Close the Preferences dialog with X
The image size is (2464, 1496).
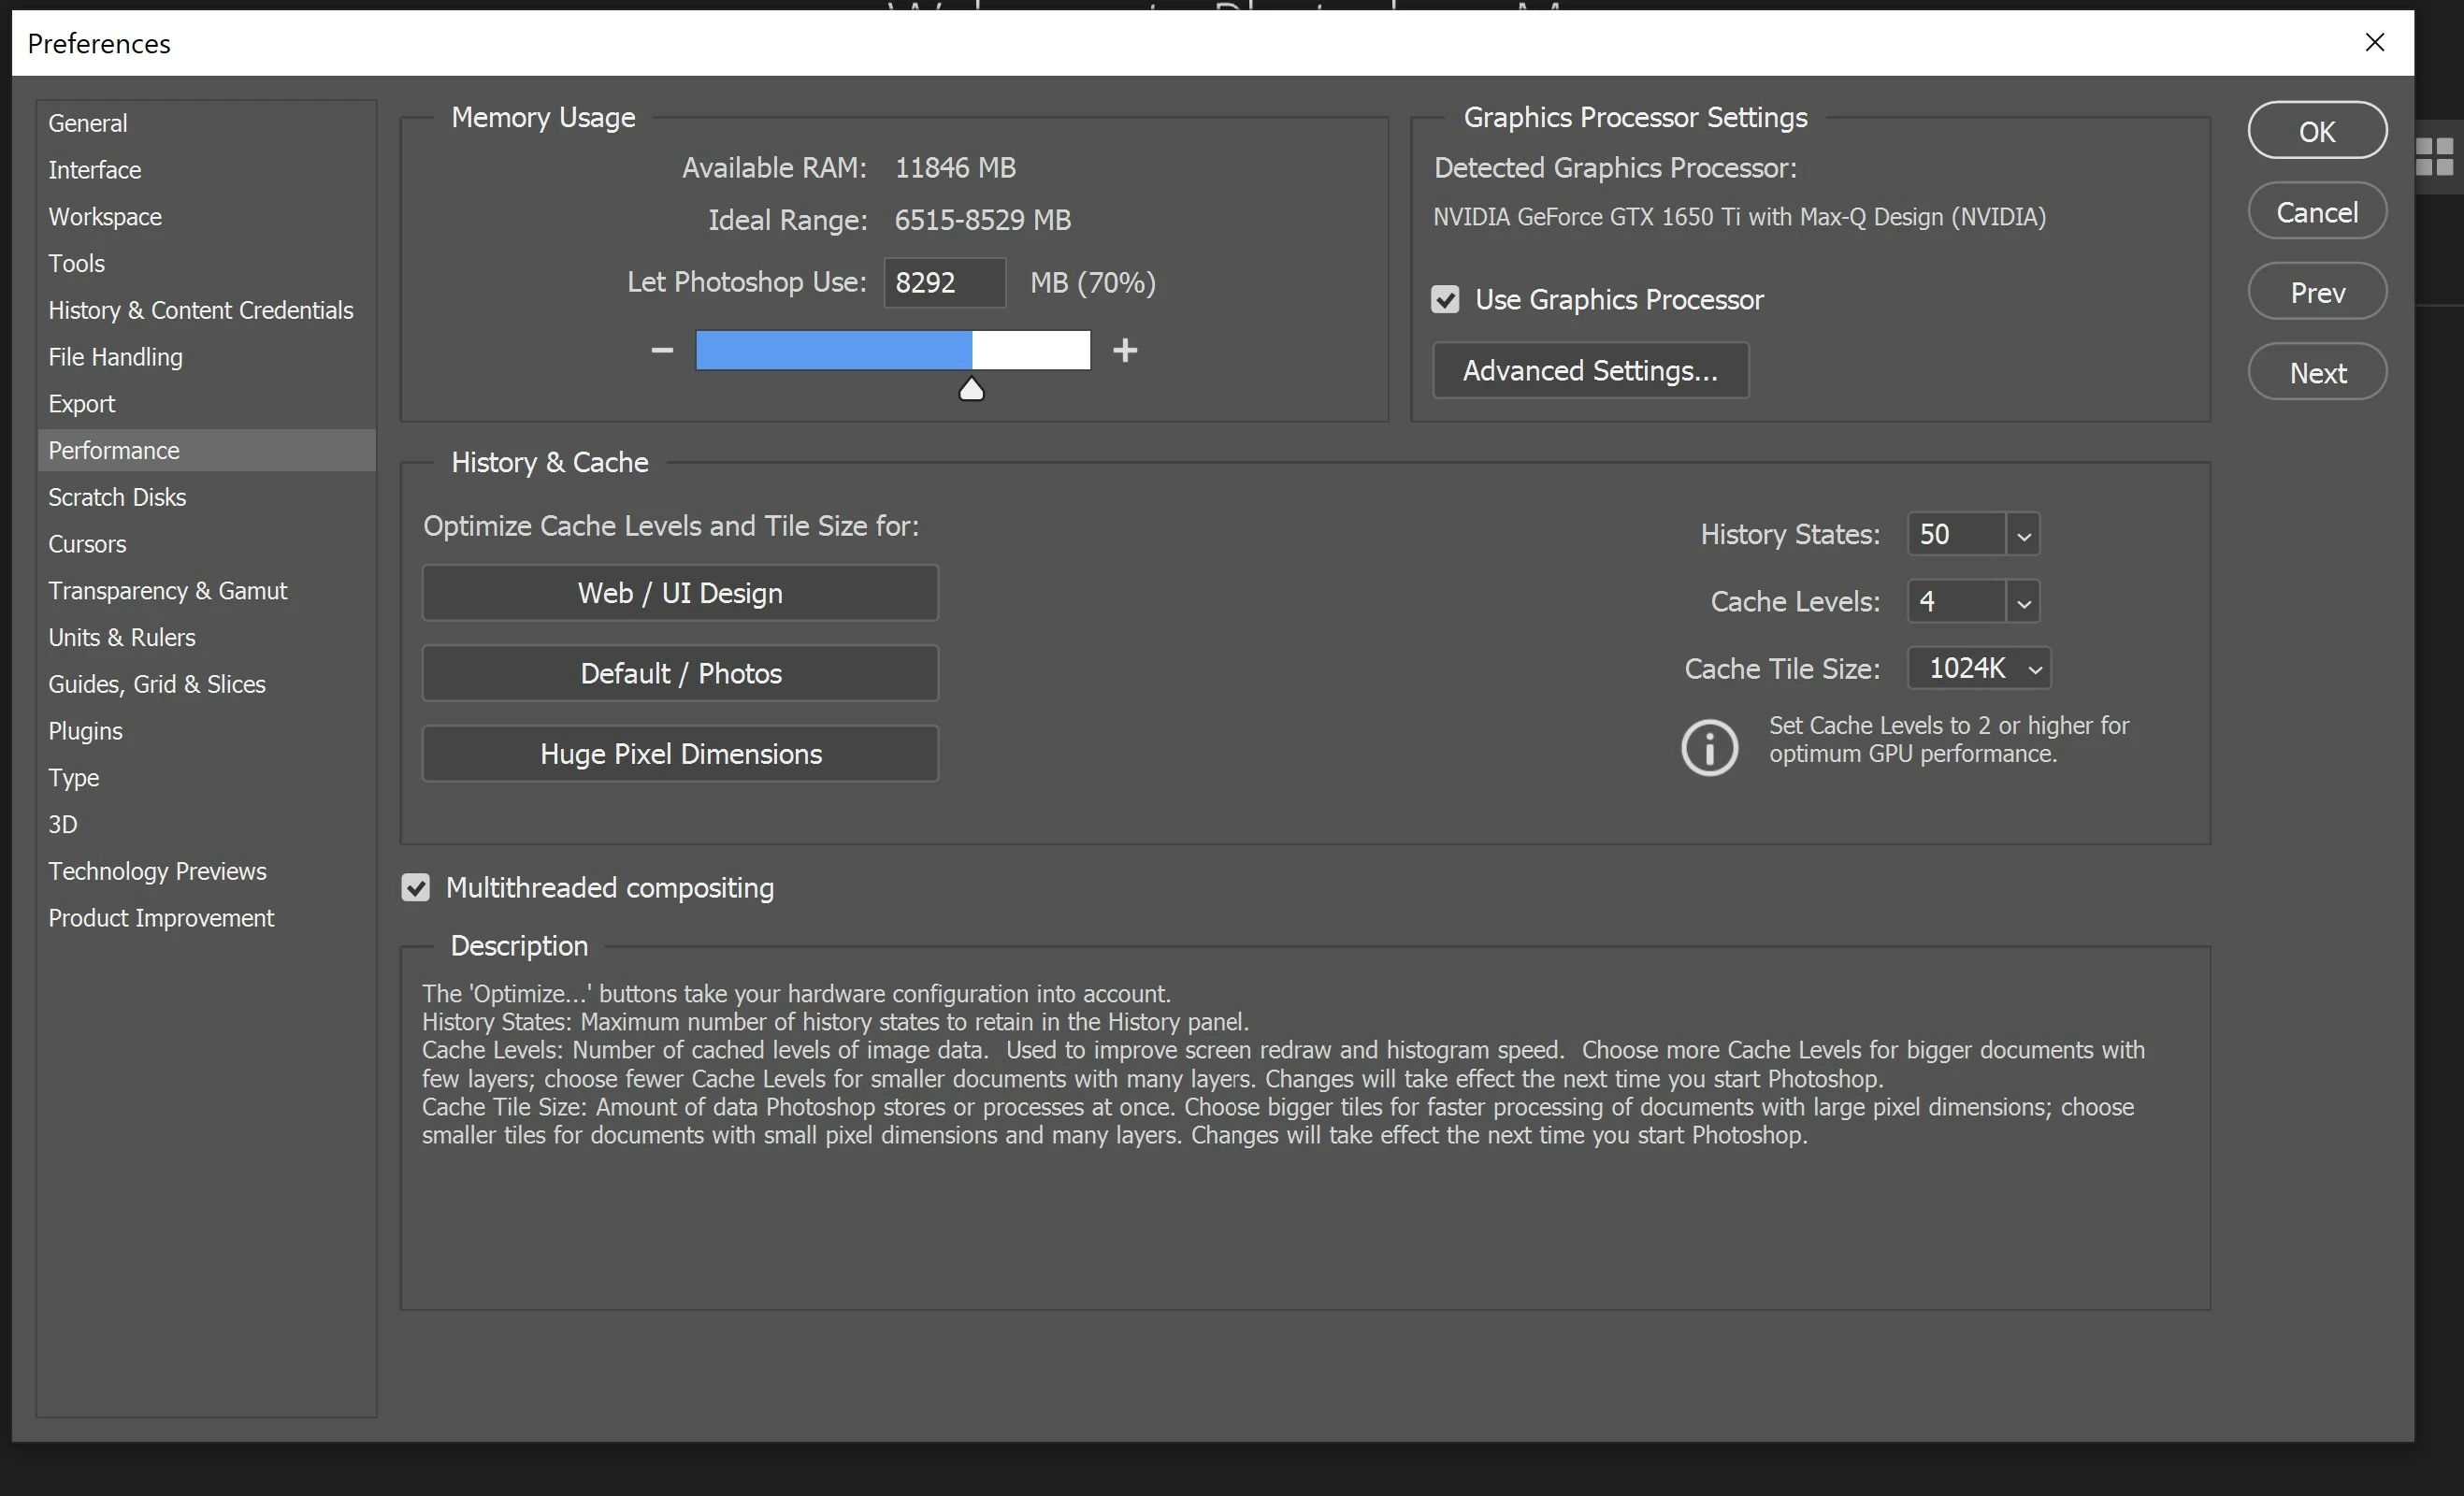click(2375, 42)
